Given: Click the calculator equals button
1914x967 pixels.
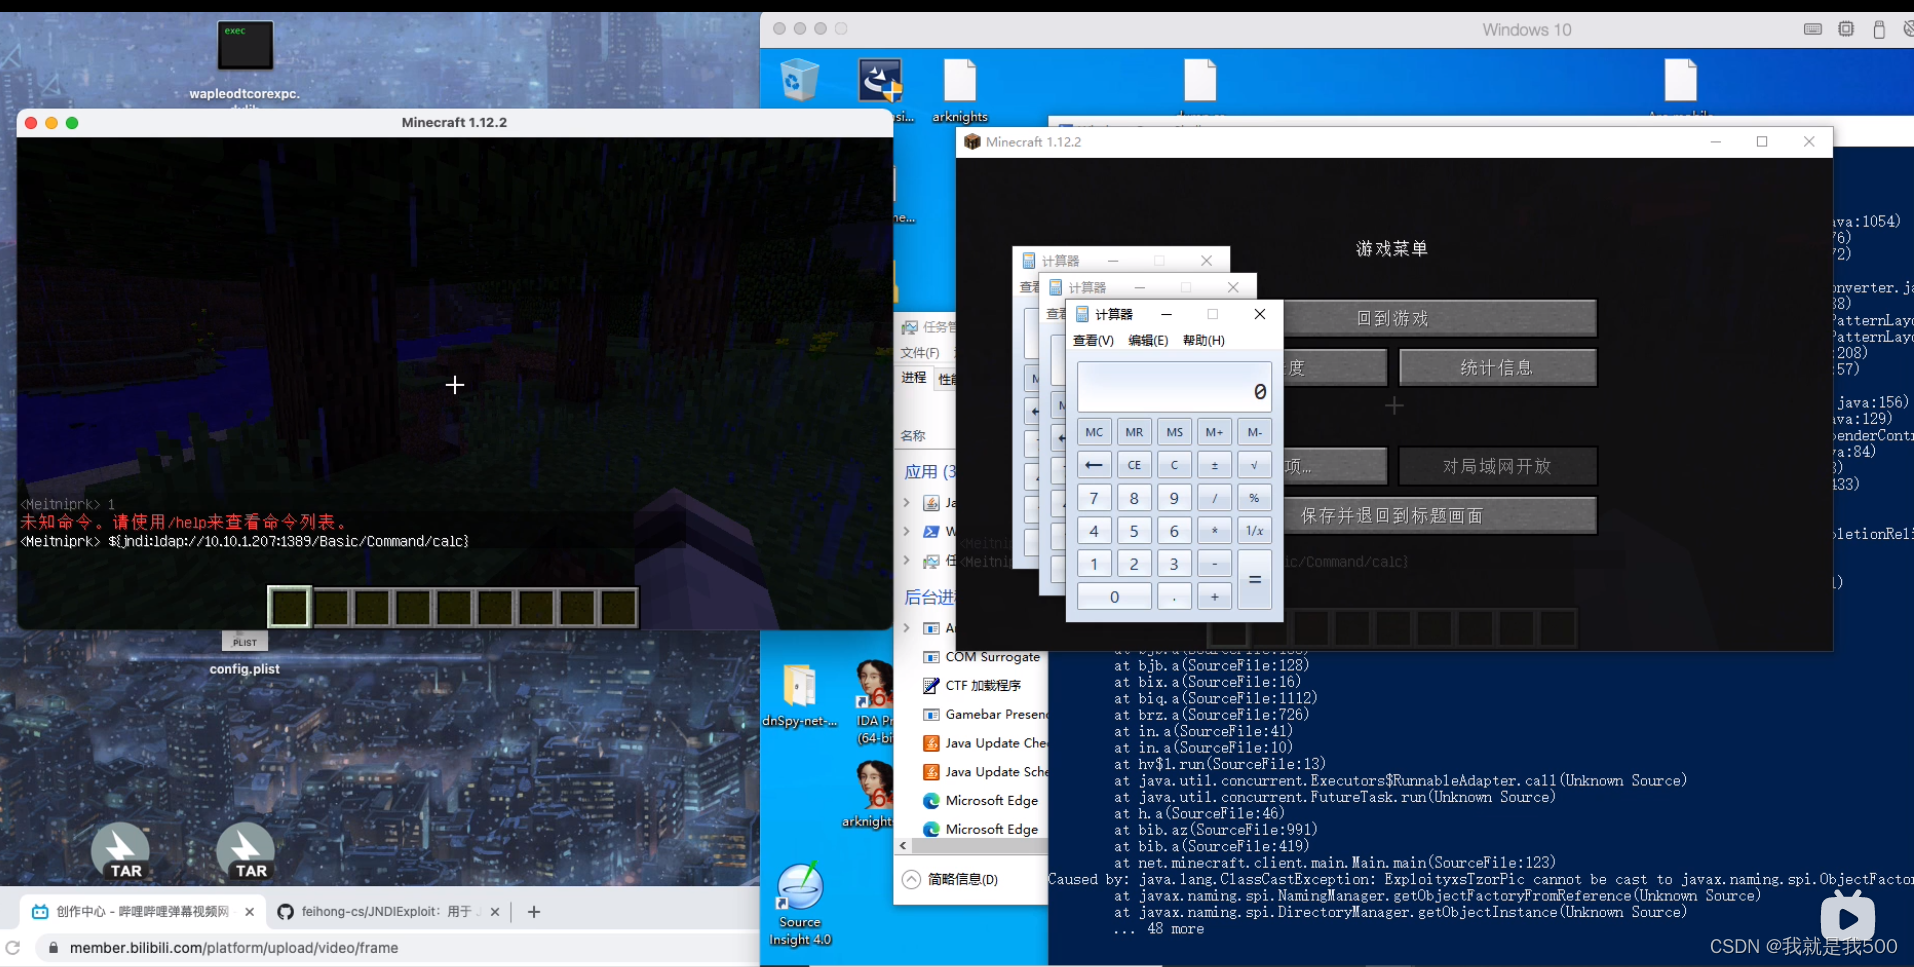Looking at the screenshot, I should pos(1254,579).
